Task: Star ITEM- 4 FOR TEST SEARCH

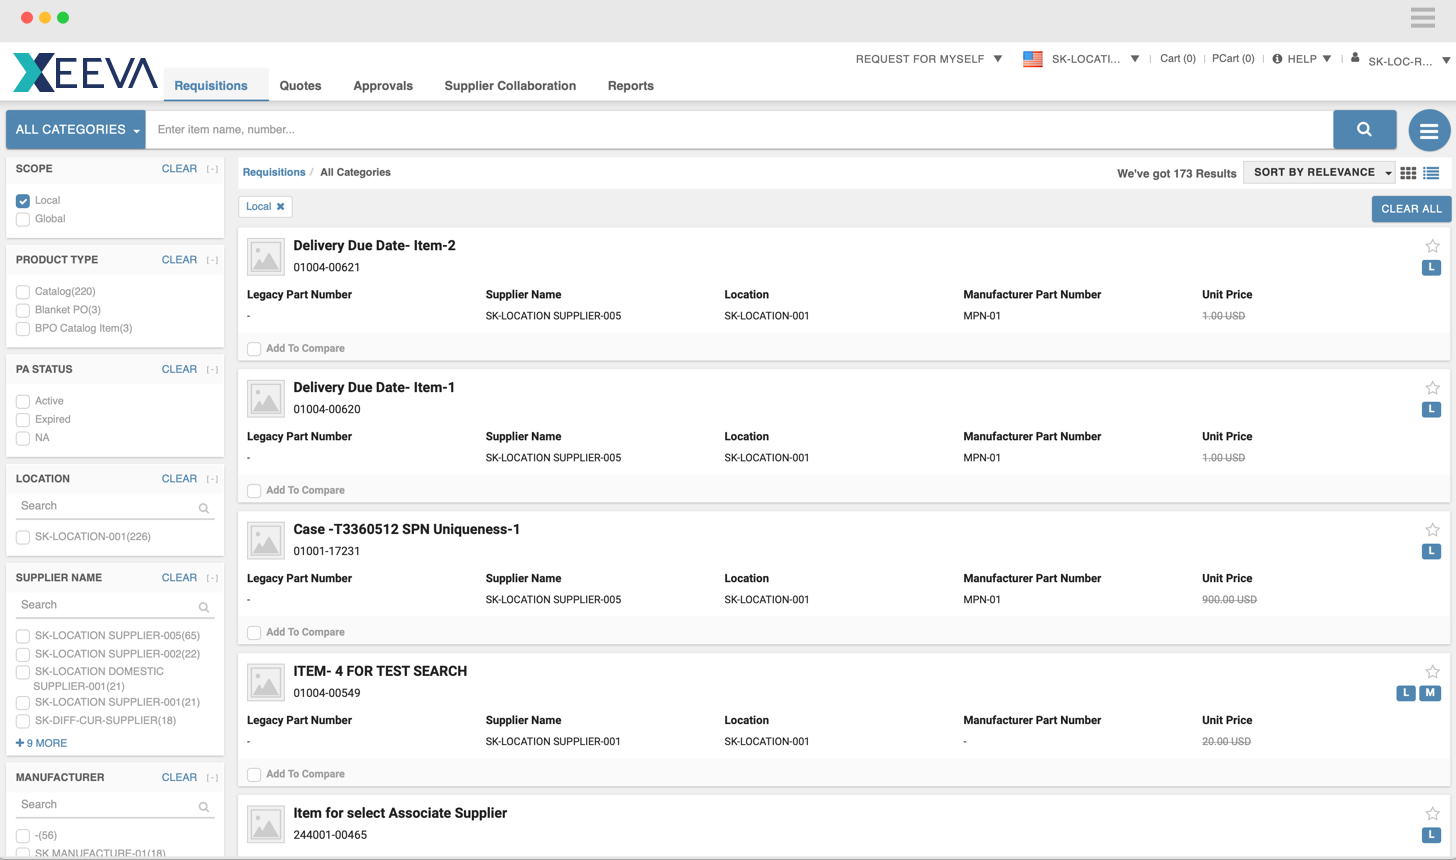Action: click(1432, 672)
